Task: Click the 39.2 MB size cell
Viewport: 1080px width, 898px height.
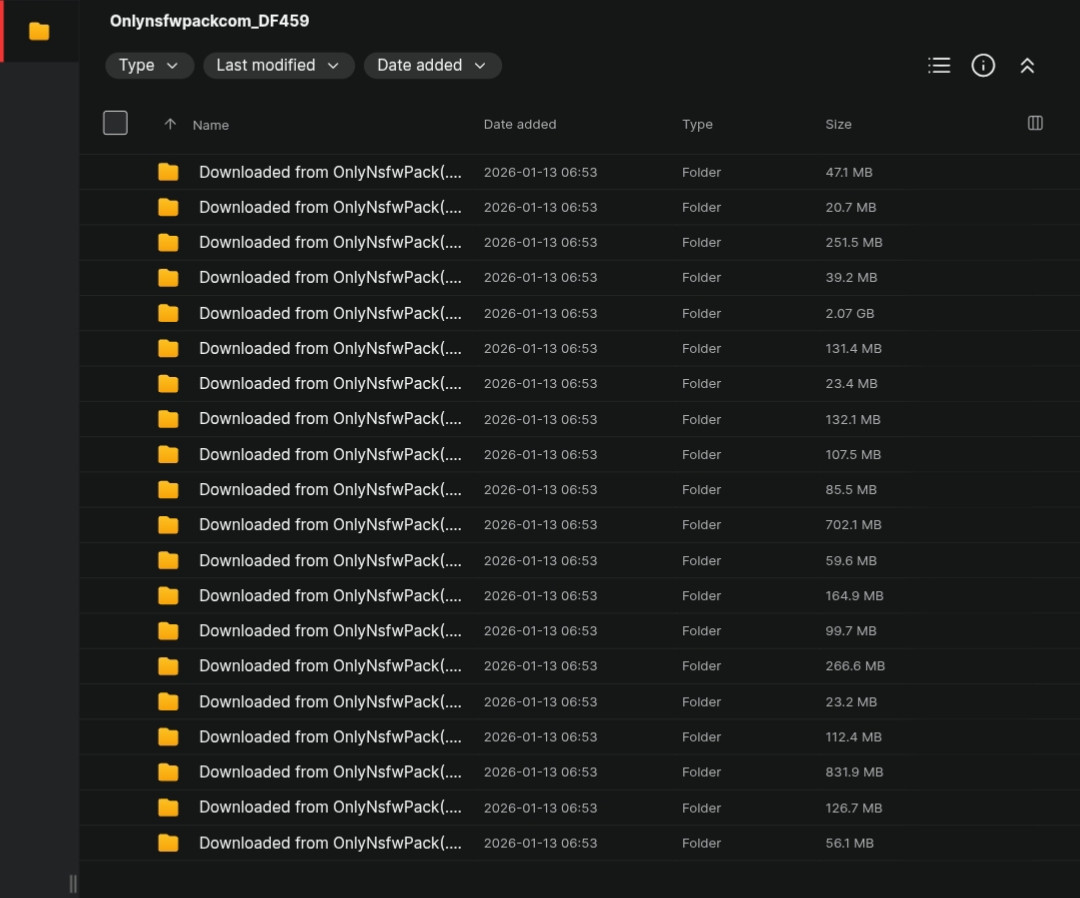Action: pyautogui.click(x=851, y=278)
